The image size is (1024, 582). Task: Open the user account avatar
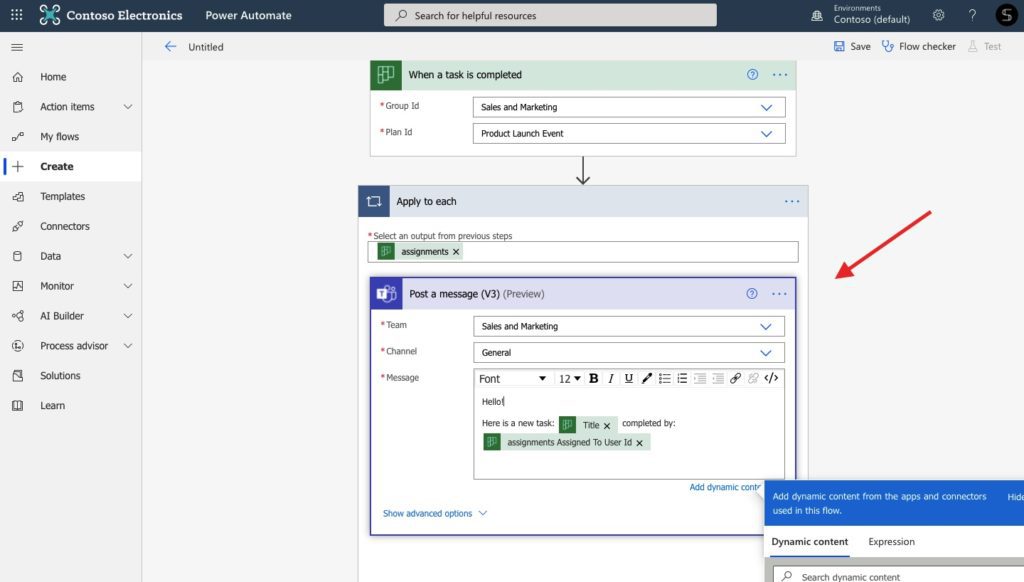pos(1006,15)
